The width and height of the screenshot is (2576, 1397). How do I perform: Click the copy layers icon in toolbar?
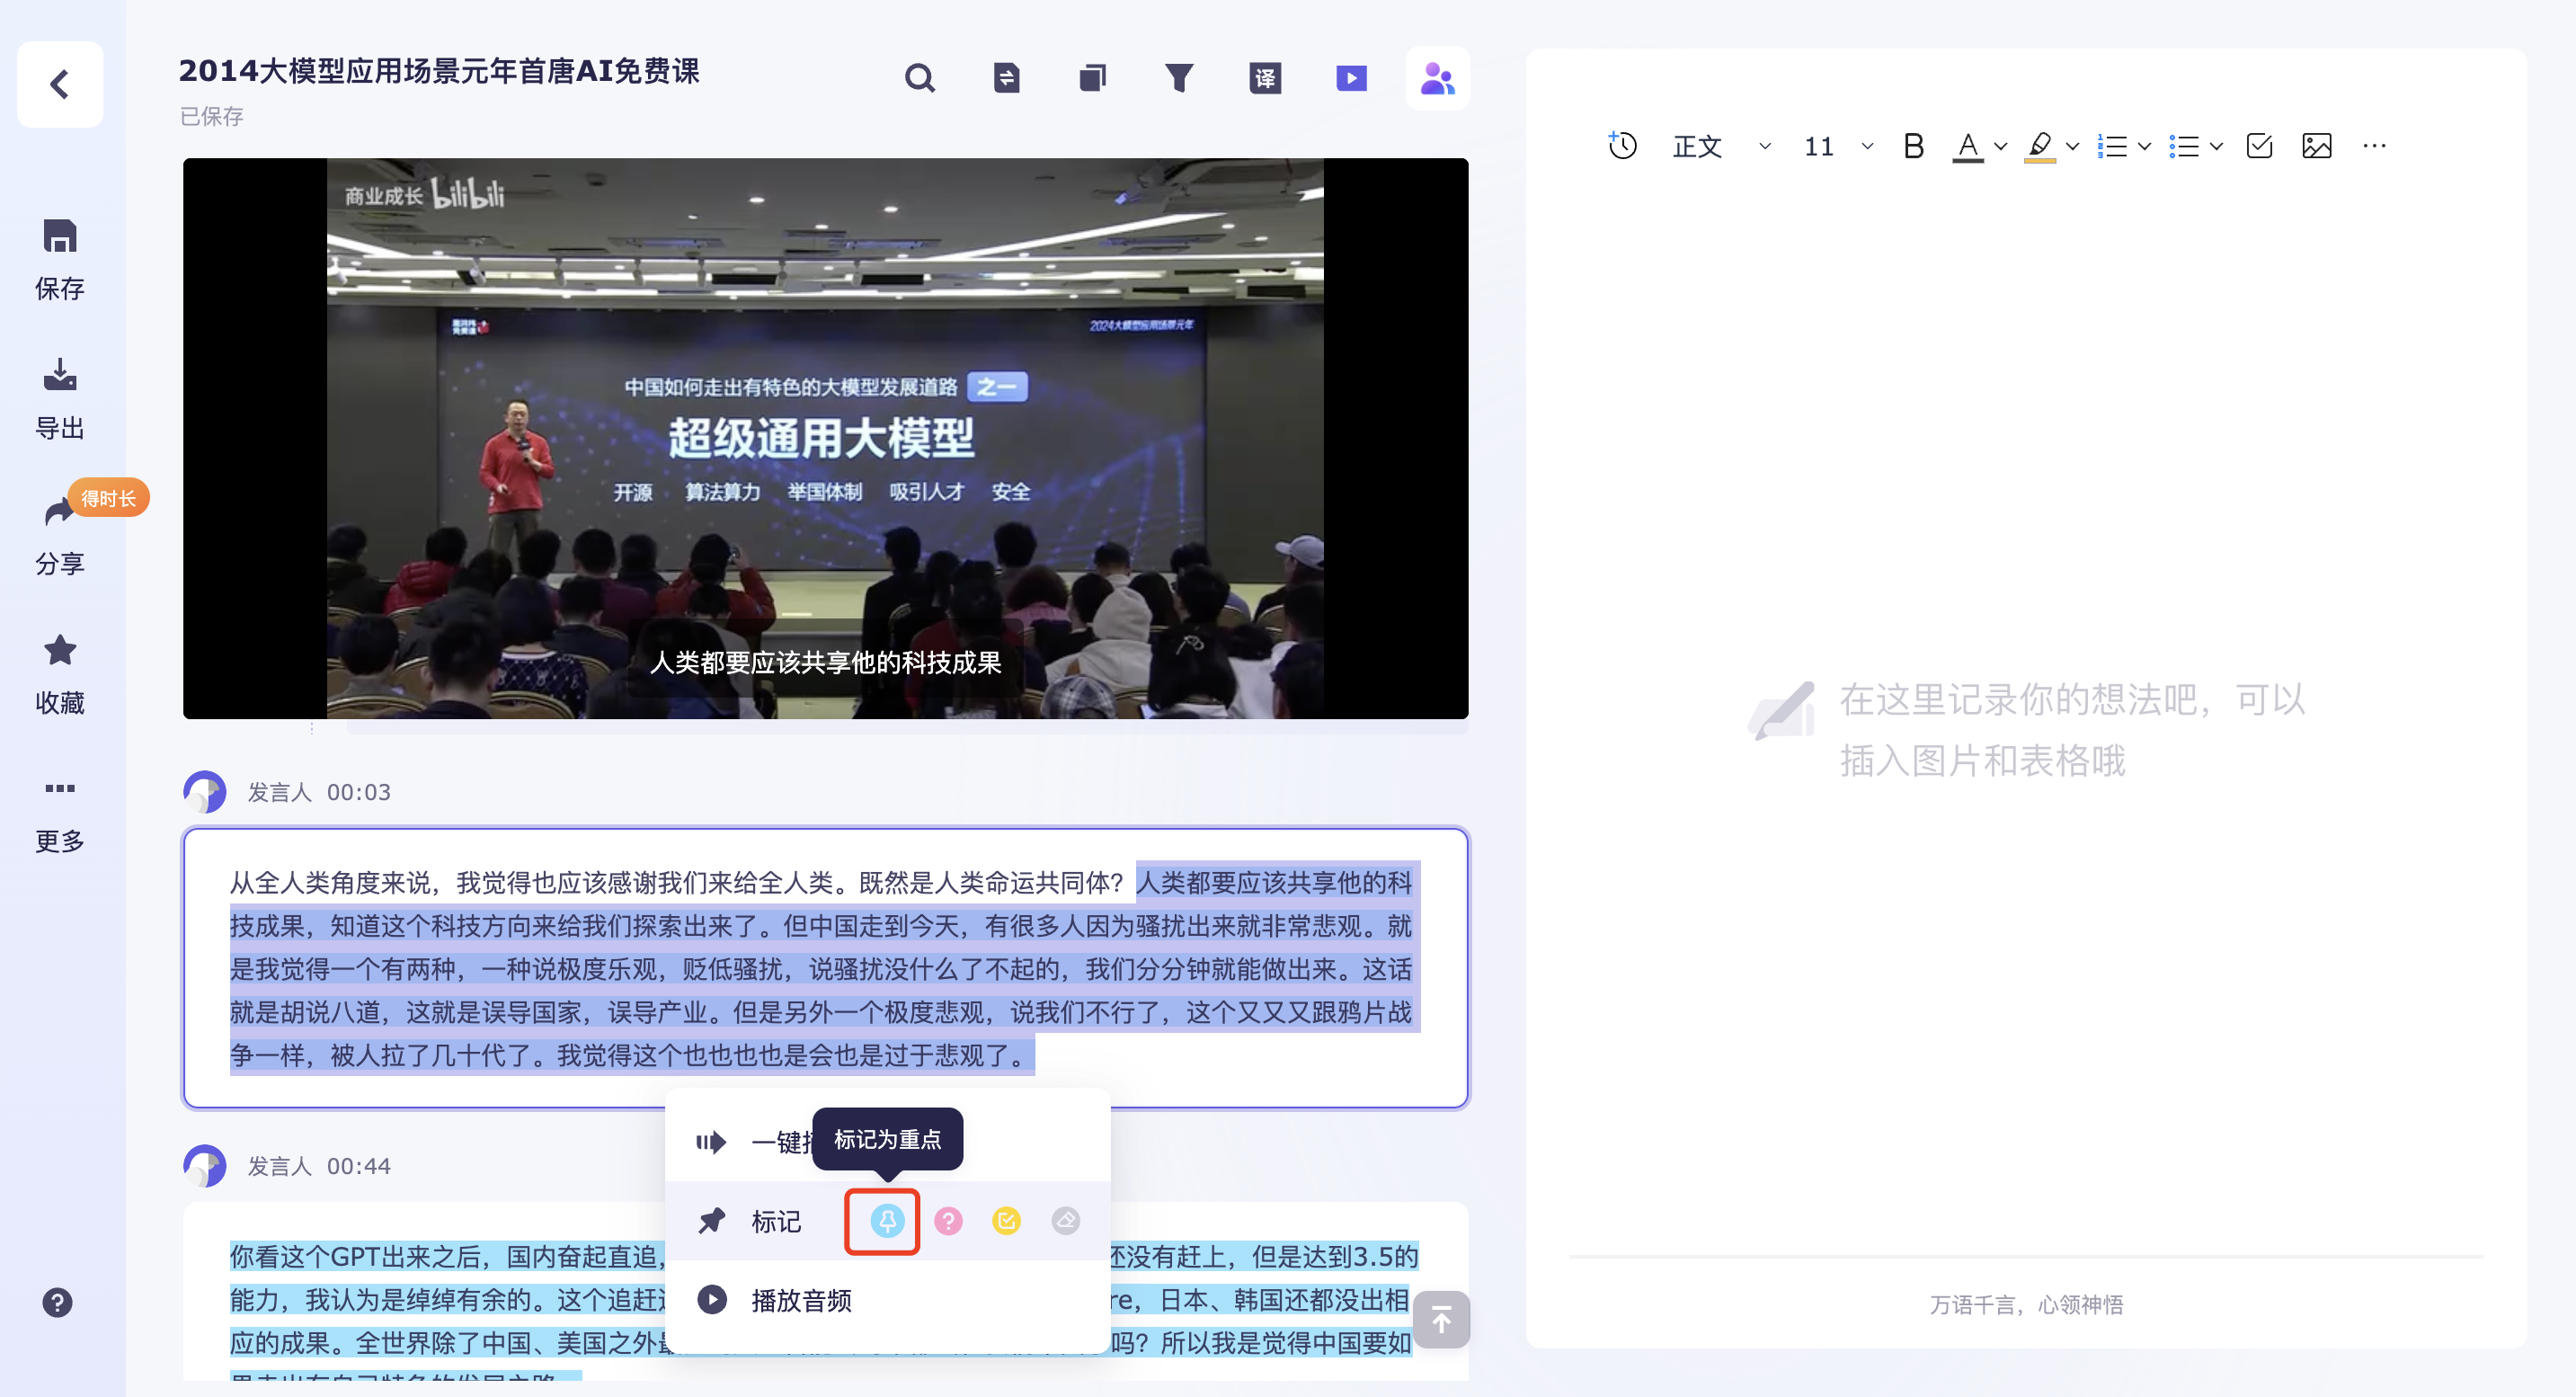pos(1093,78)
